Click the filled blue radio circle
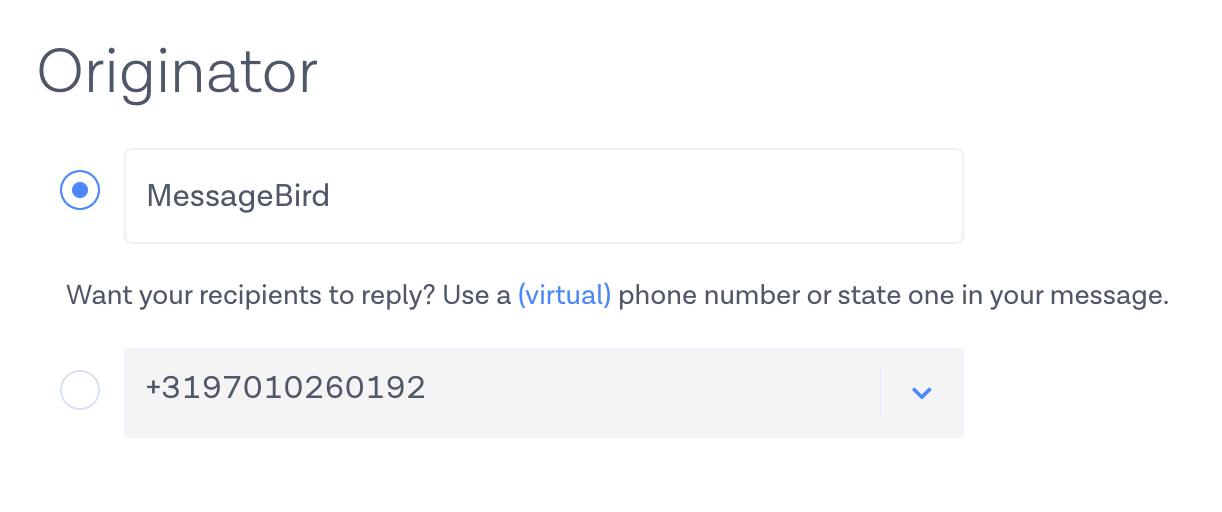 [80, 190]
